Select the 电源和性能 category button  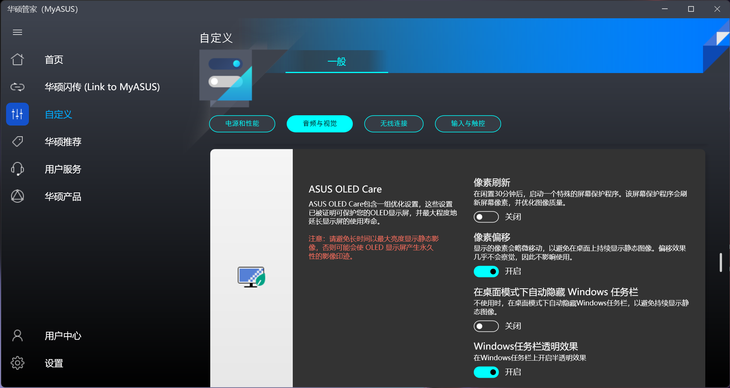242,124
